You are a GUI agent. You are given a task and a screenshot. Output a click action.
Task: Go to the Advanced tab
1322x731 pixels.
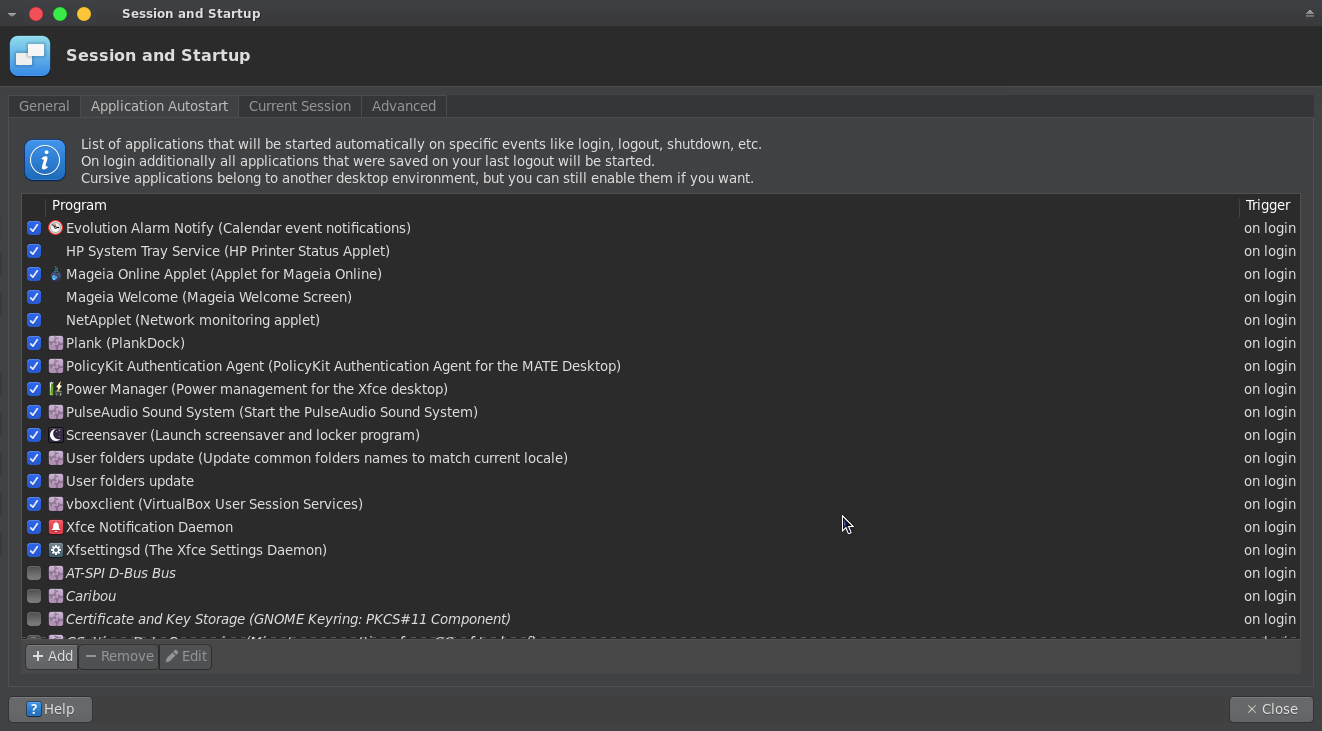(x=404, y=106)
